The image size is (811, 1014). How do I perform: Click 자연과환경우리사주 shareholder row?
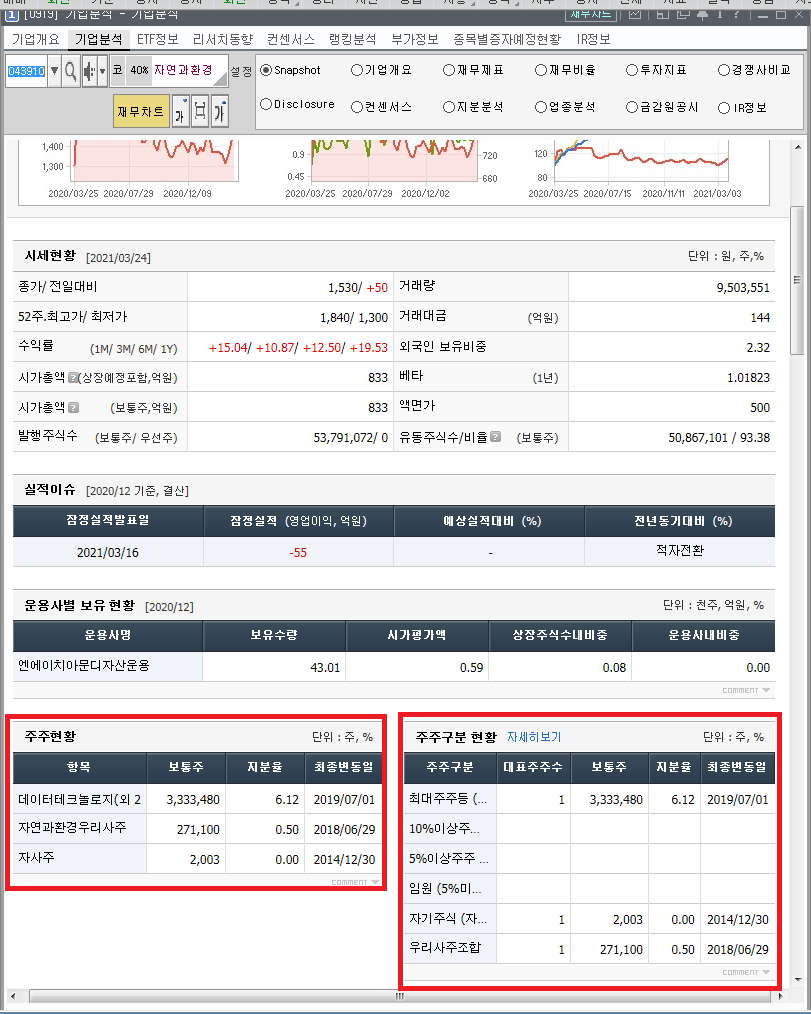coord(197,828)
